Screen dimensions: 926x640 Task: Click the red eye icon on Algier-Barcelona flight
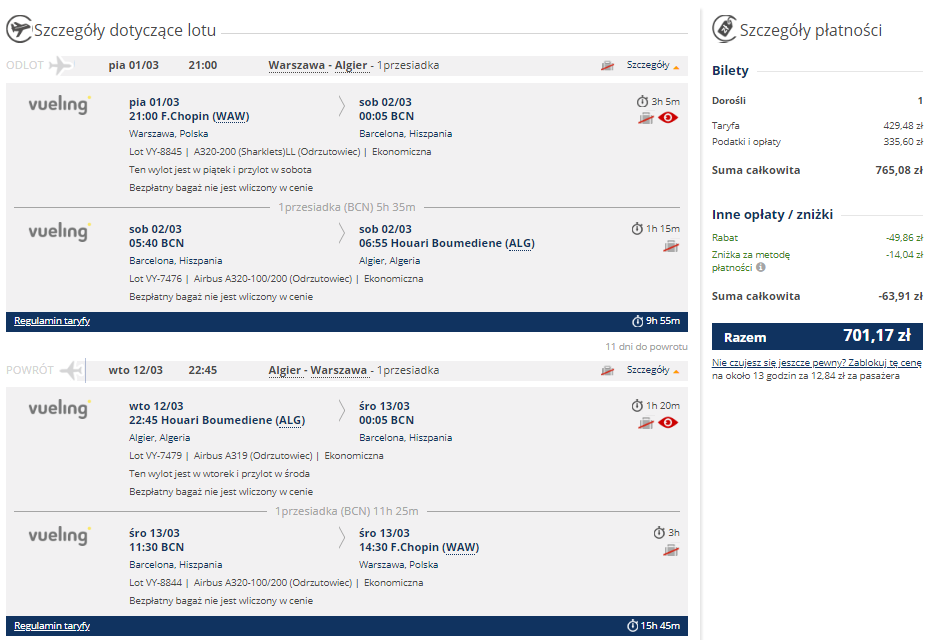668,422
